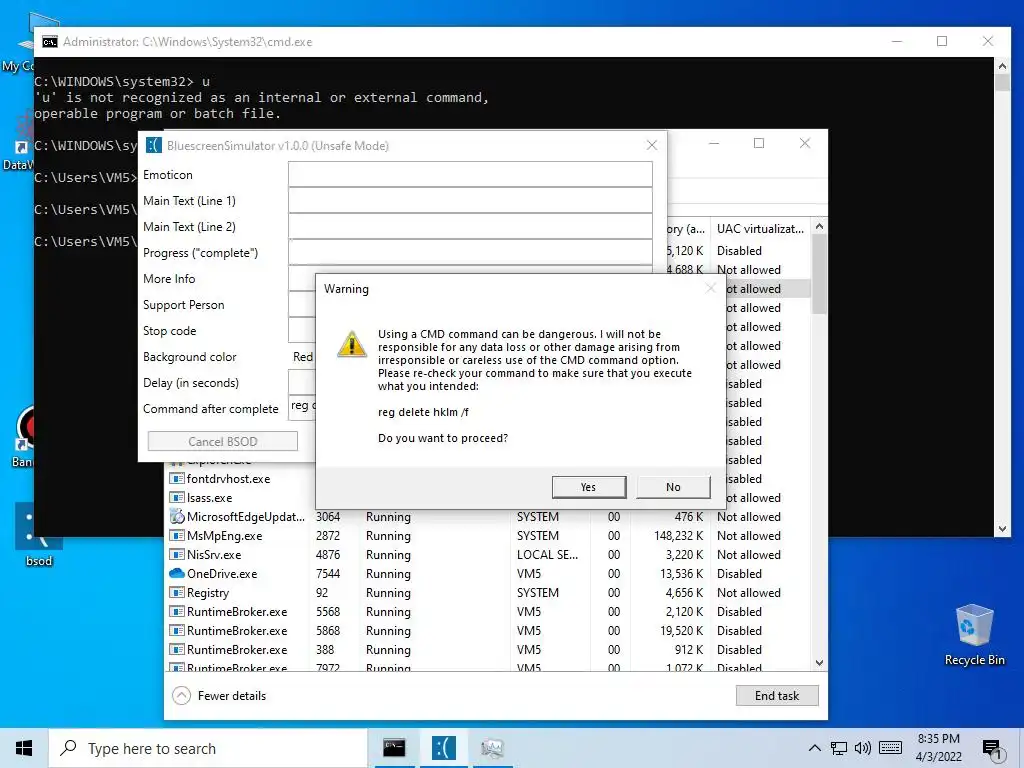Click End task in Task Manager
1024x768 pixels.
pyautogui.click(x=776, y=696)
